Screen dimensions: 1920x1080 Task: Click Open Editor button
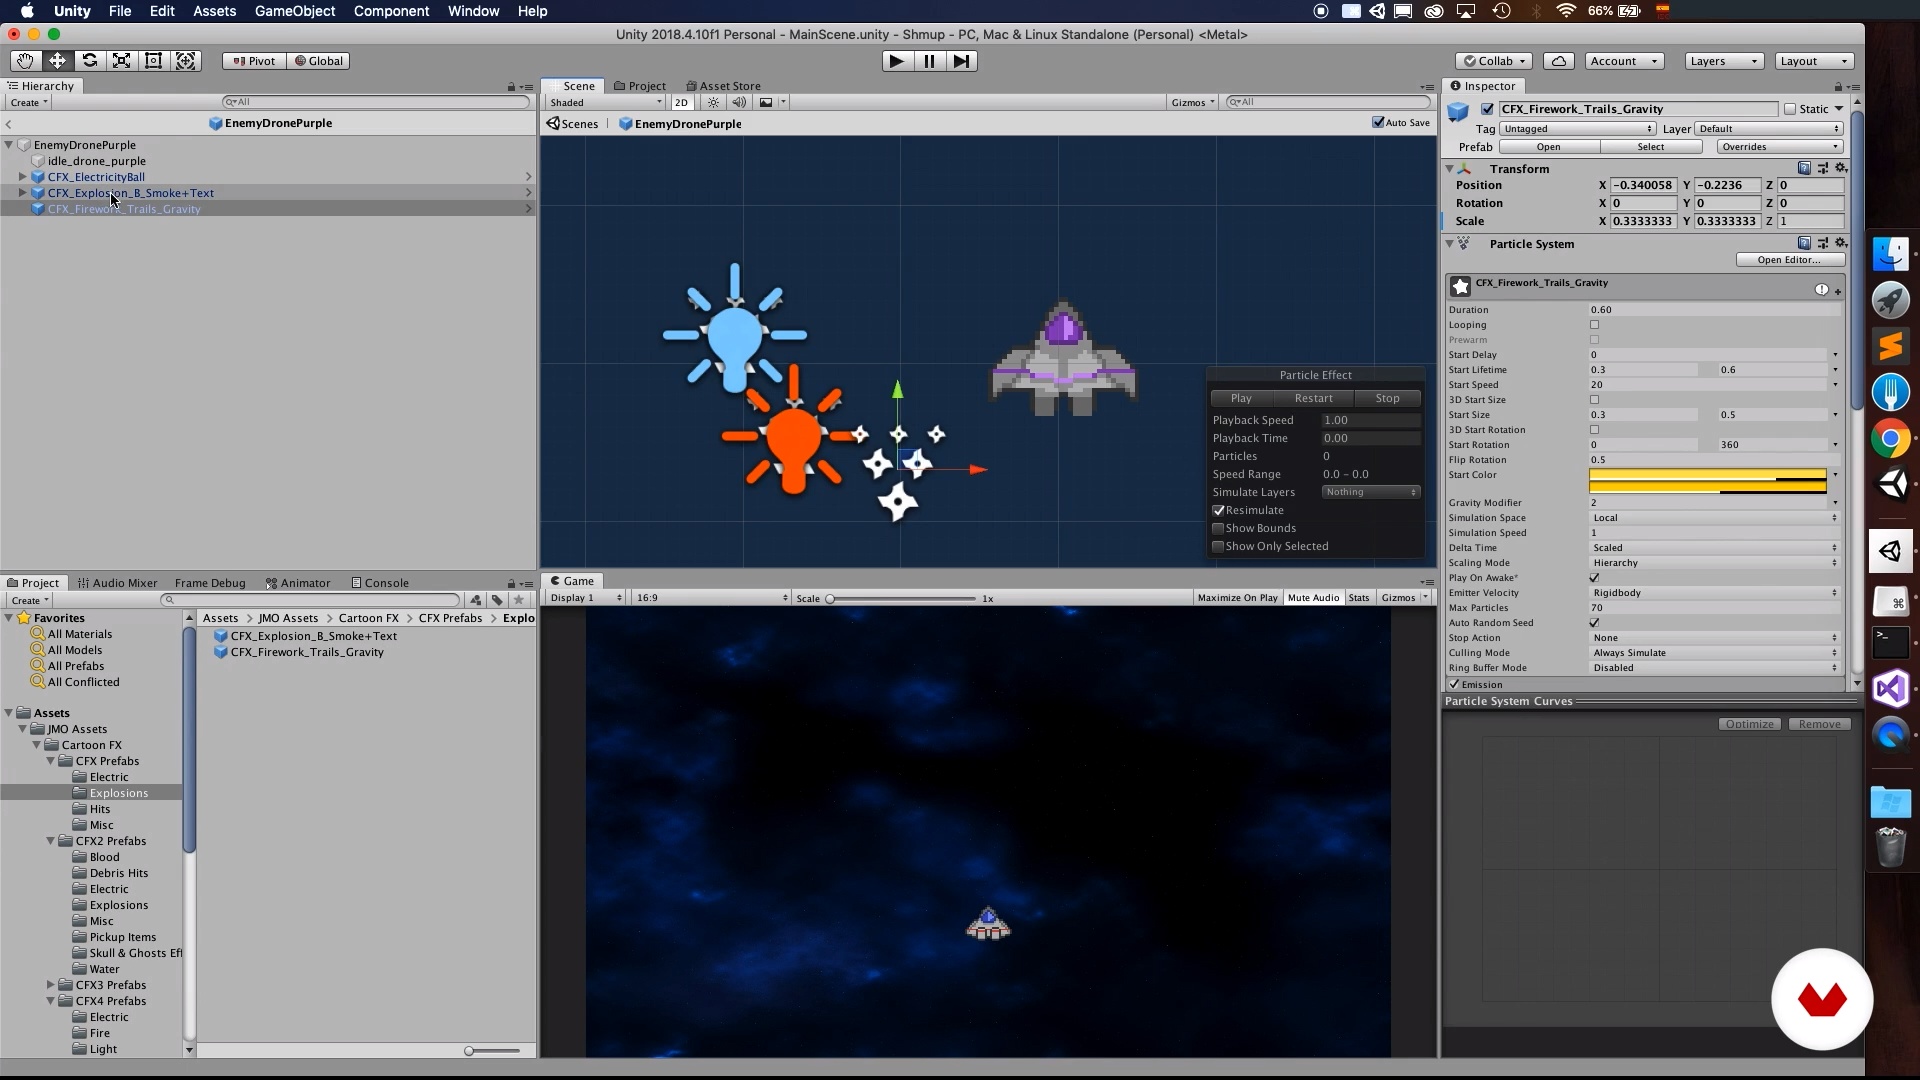coord(1789,260)
